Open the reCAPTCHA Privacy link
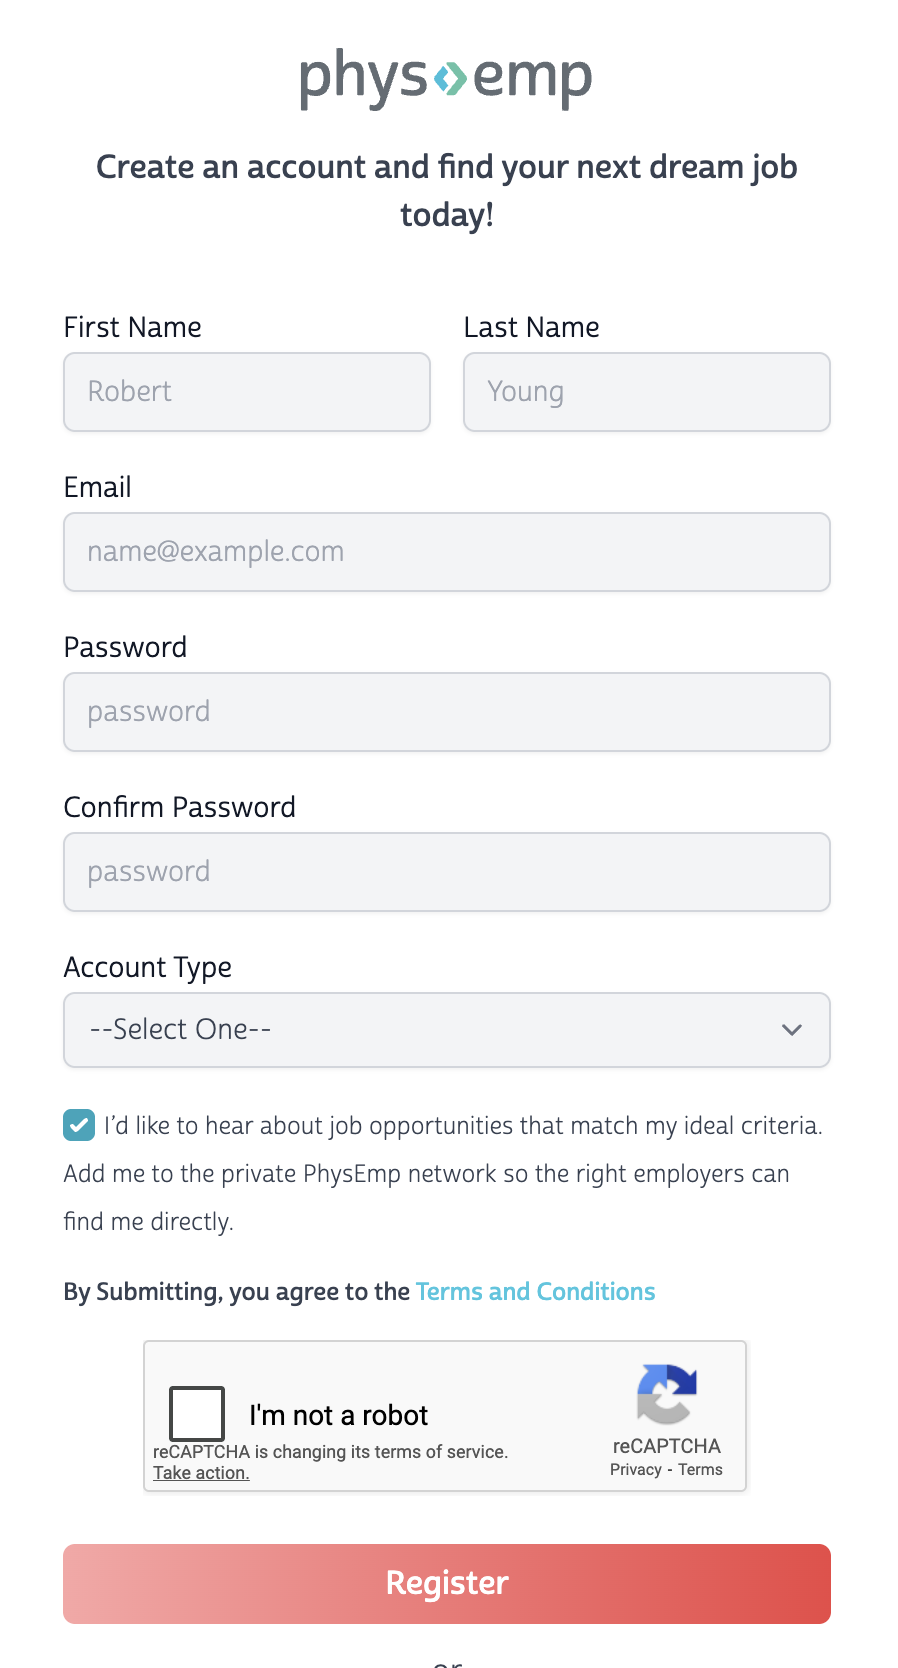 (x=636, y=1470)
